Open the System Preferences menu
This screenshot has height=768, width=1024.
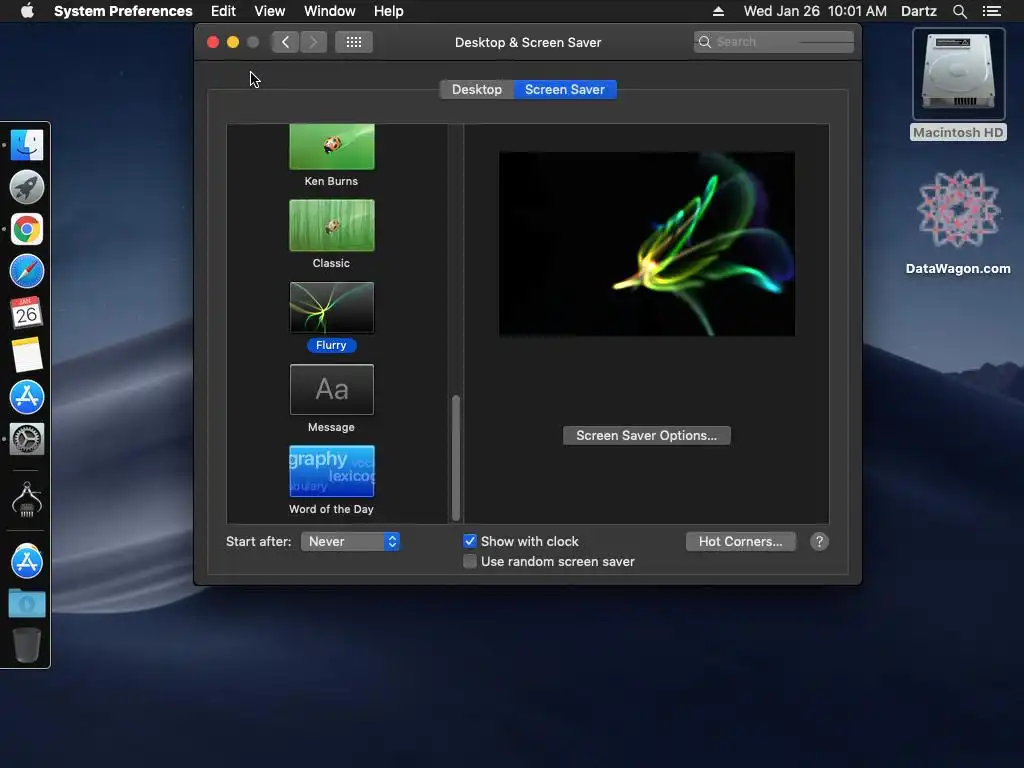(x=123, y=11)
